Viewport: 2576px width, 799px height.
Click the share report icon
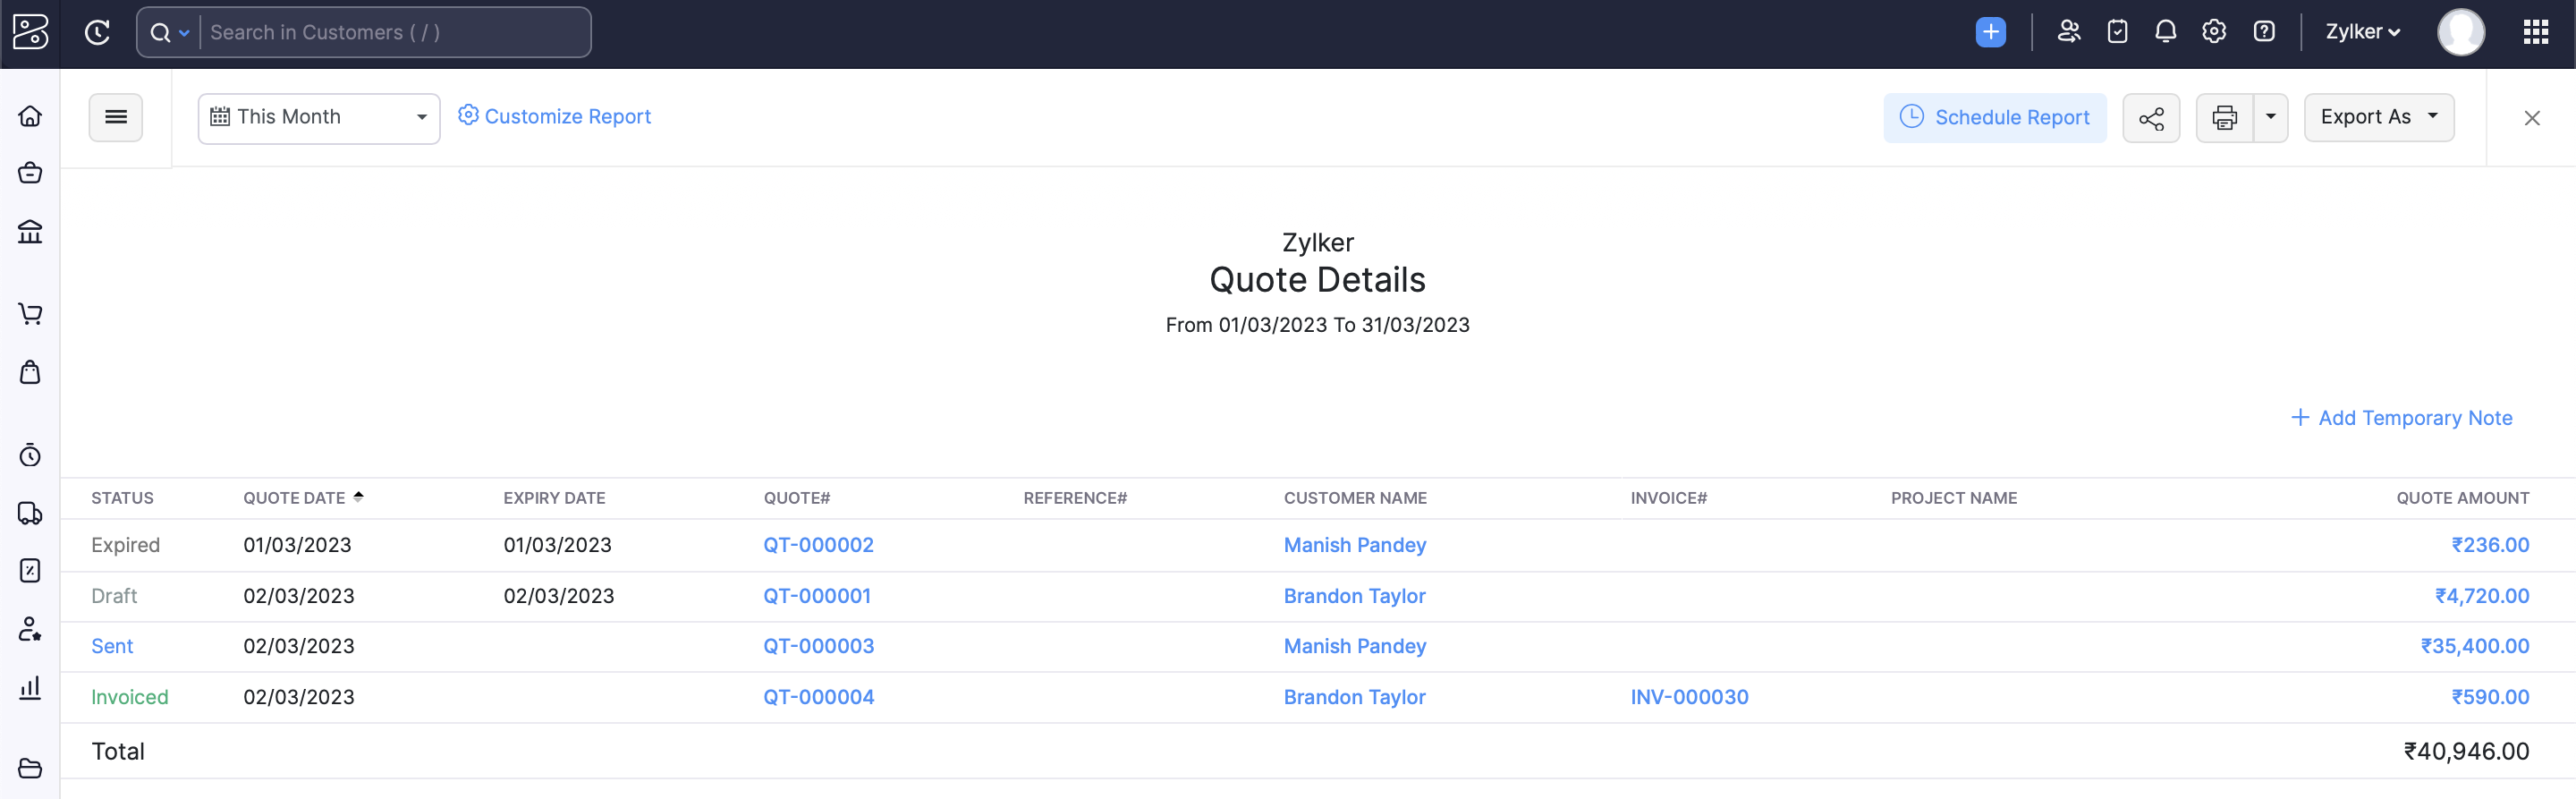click(x=2151, y=118)
